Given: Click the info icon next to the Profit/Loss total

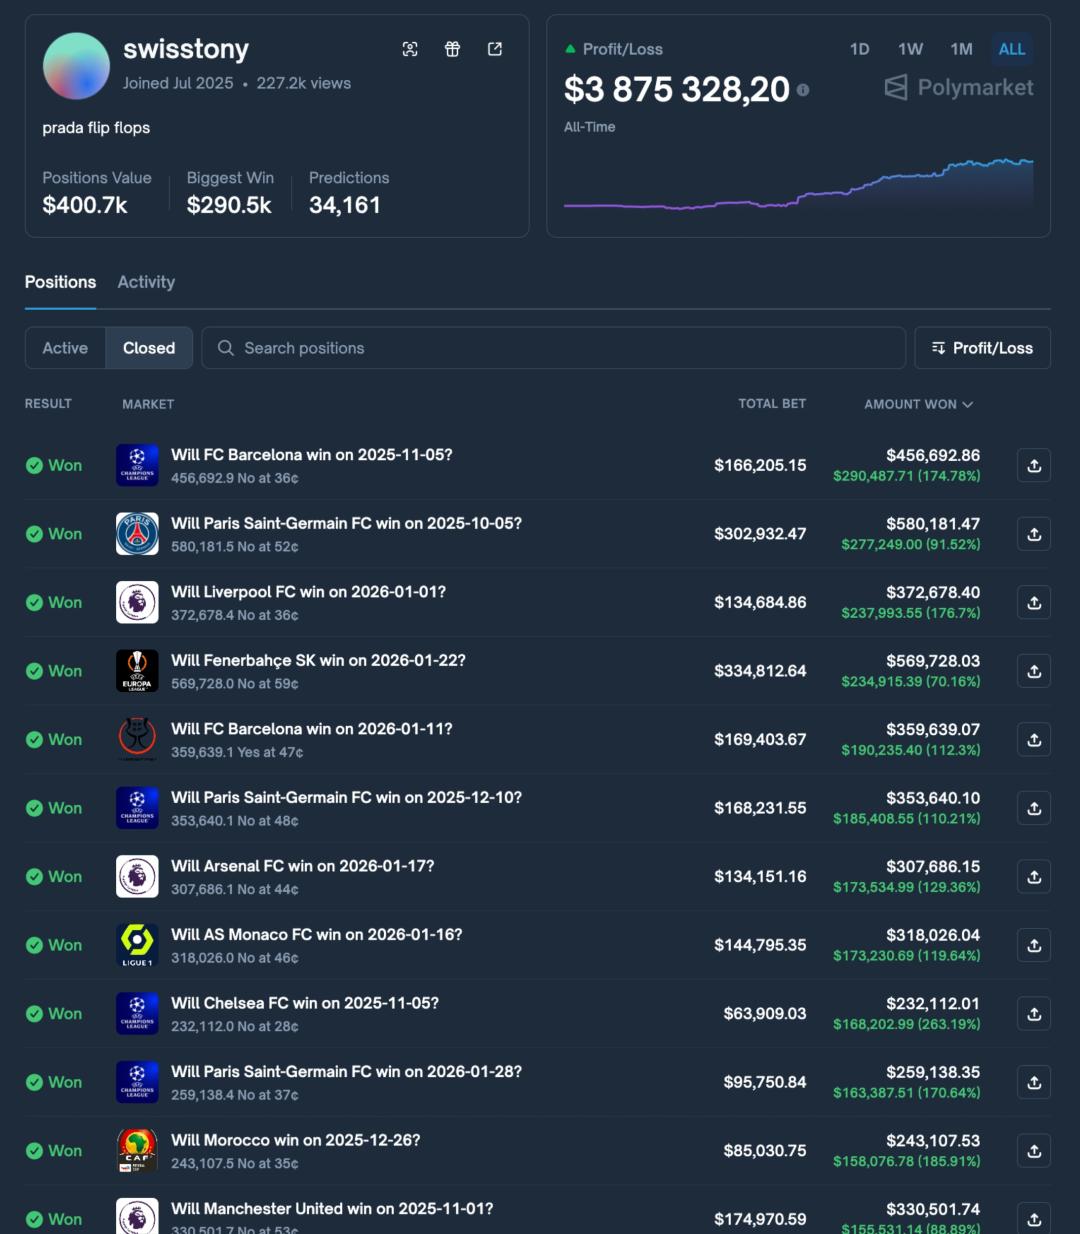Looking at the screenshot, I should pos(802,90).
